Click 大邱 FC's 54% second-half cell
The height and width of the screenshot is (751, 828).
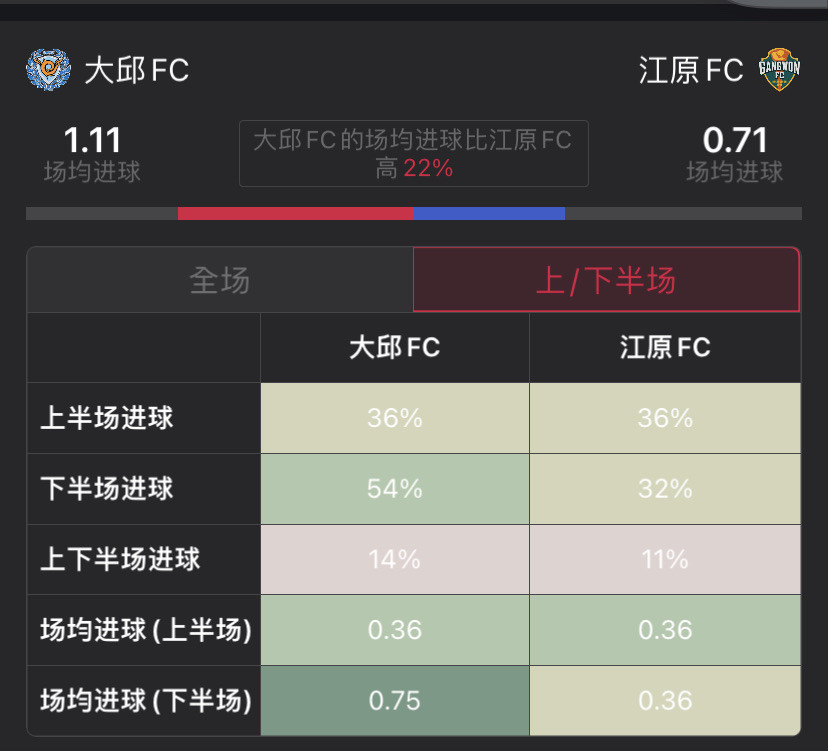coord(394,489)
